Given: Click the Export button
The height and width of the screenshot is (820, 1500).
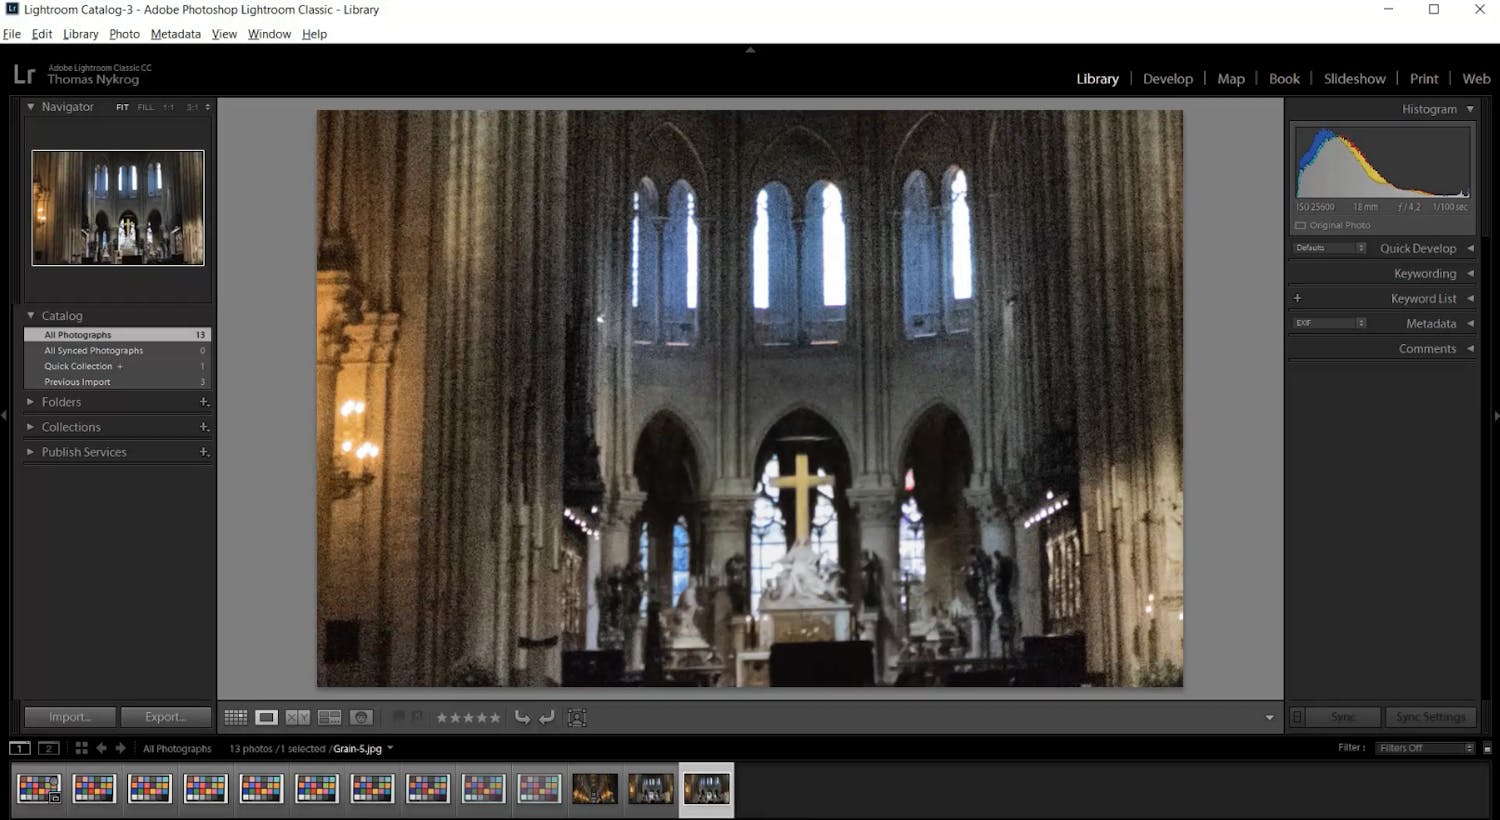Looking at the screenshot, I should 165,717.
